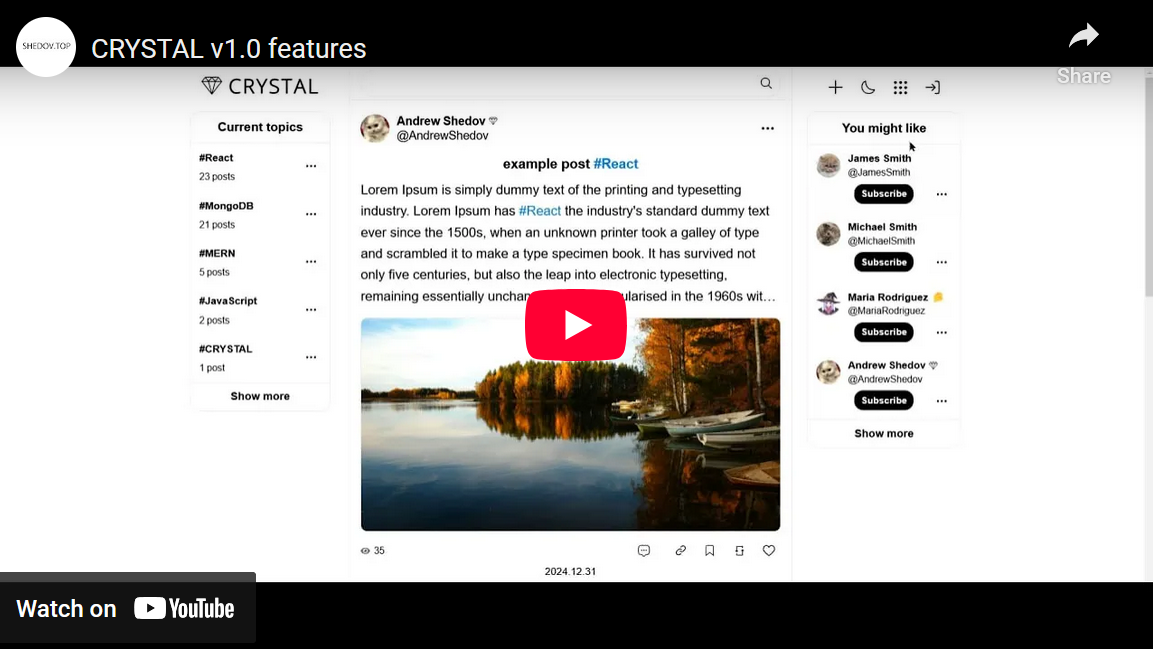Open options menu next to James Smith
Screen dimensions: 1153x649
click(942, 194)
